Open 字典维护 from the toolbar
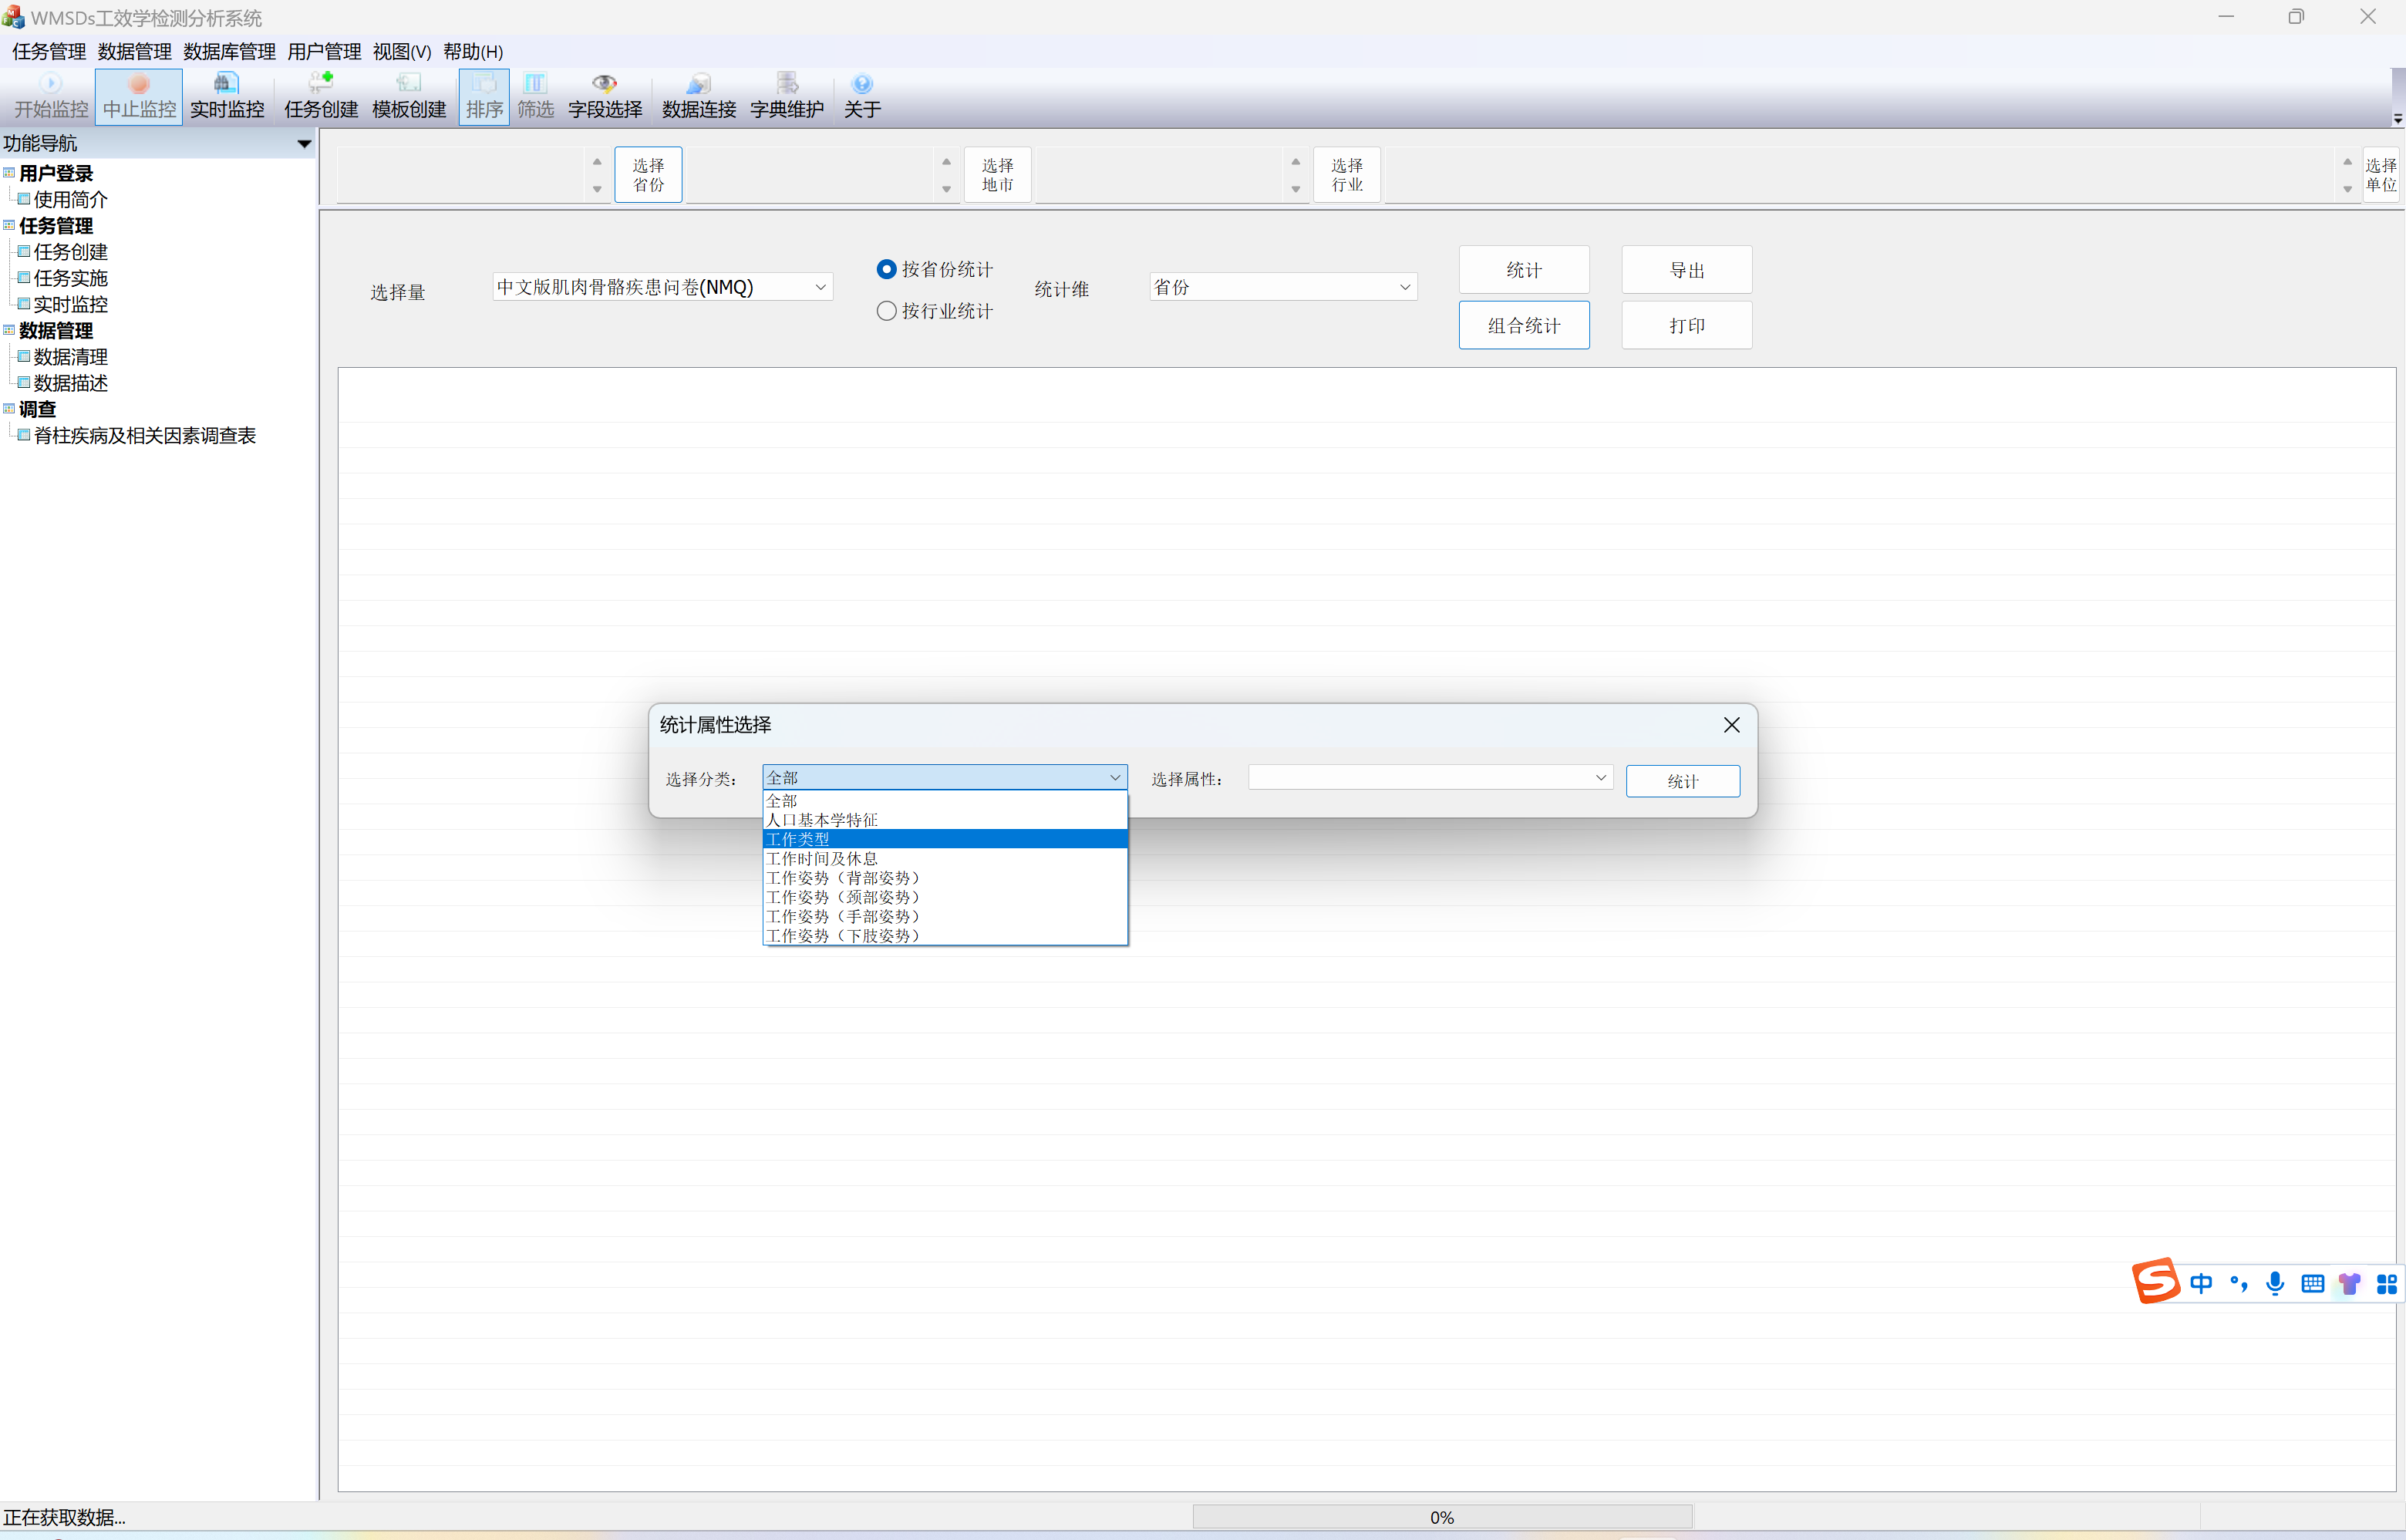The width and height of the screenshot is (2406, 1540). pyautogui.click(x=787, y=97)
